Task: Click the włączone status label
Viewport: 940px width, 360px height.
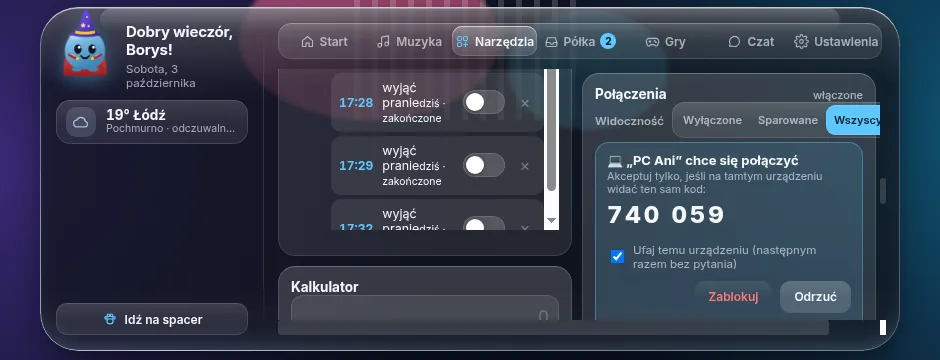Action: click(837, 95)
